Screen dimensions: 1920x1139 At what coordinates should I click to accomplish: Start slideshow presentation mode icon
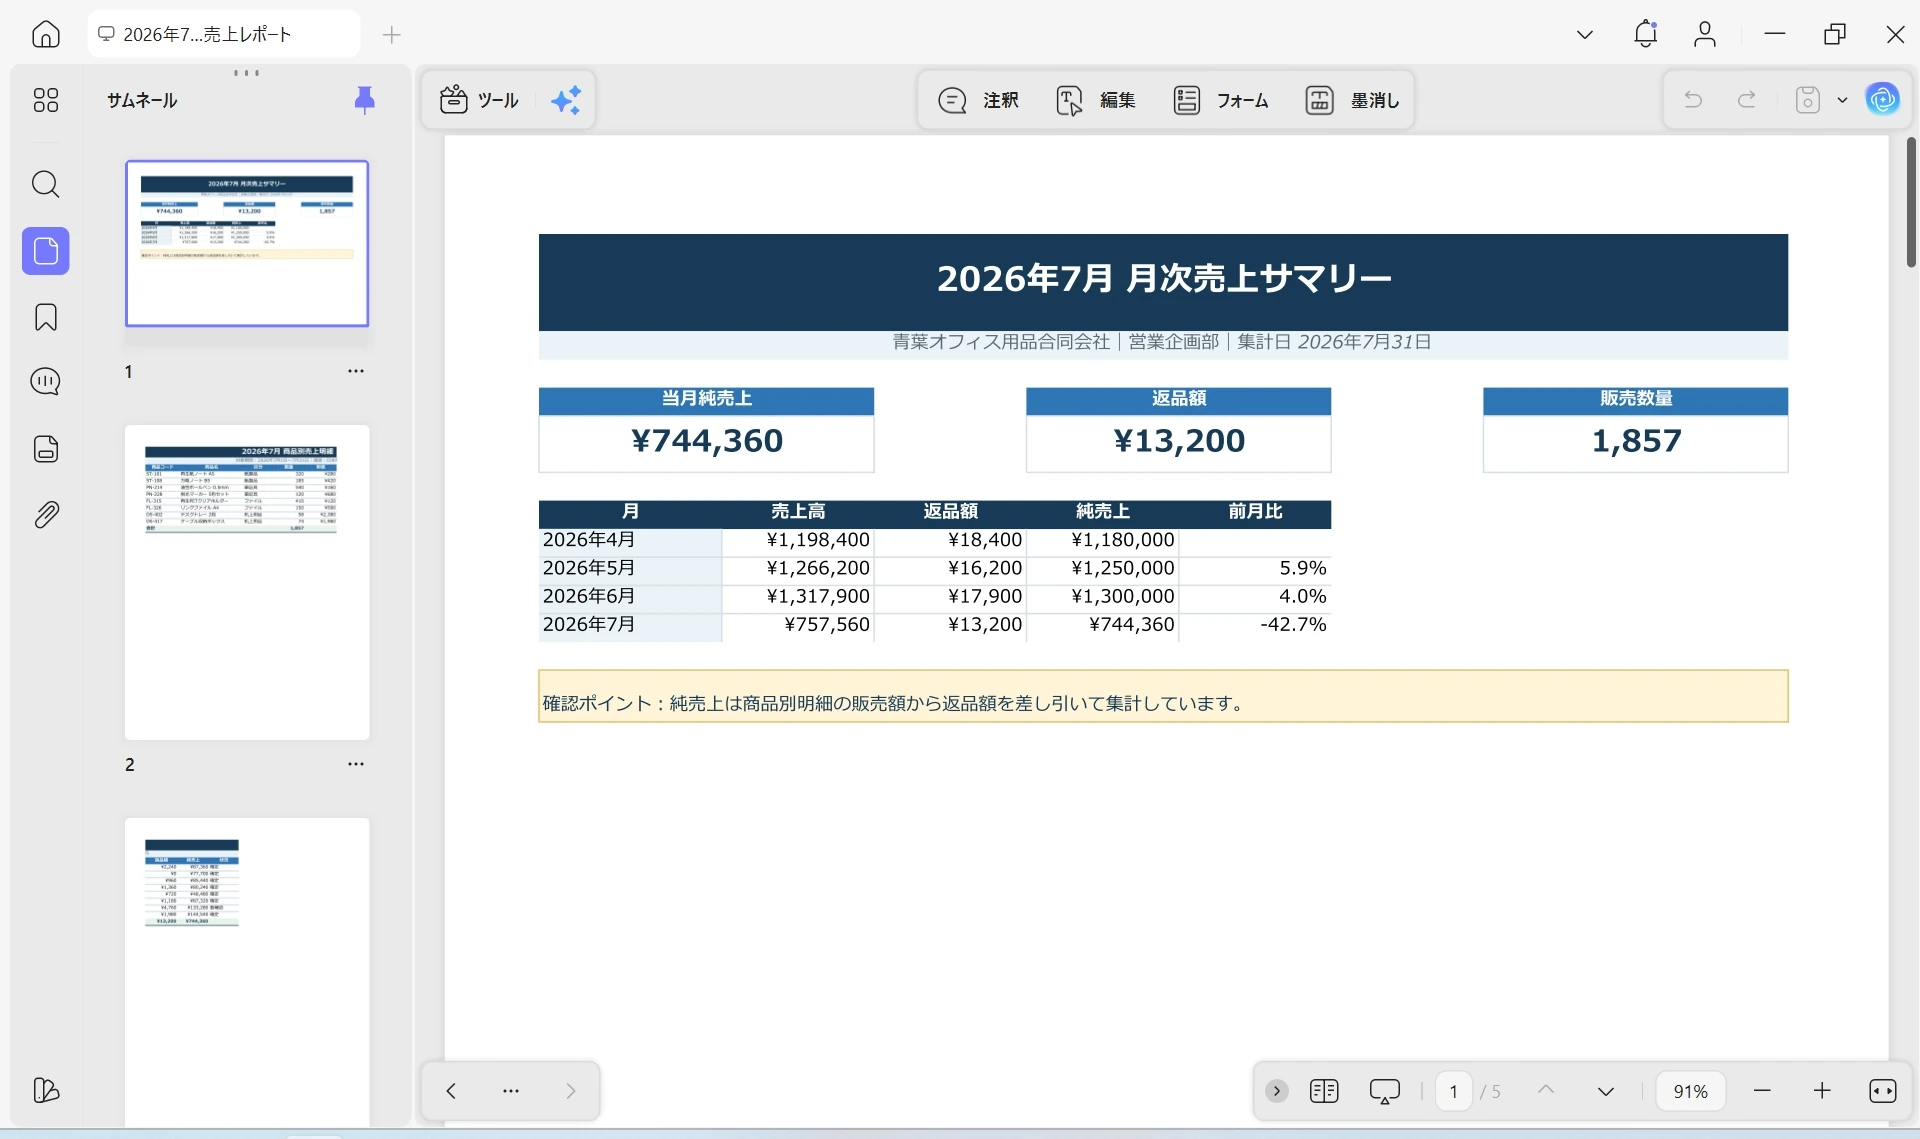click(x=1385, y=1091)
